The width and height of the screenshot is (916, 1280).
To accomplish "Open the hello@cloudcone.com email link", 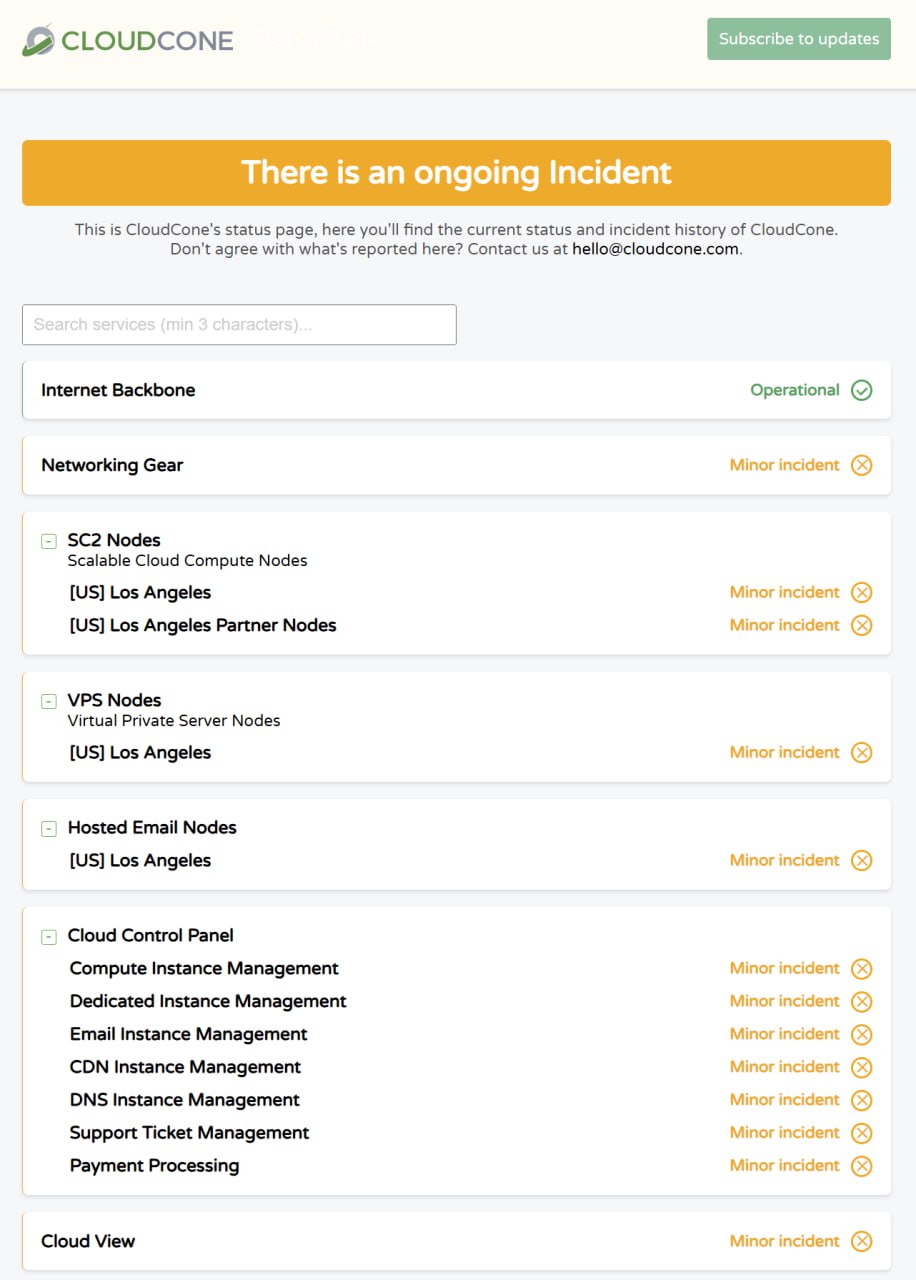I will [x=655, y=249].
